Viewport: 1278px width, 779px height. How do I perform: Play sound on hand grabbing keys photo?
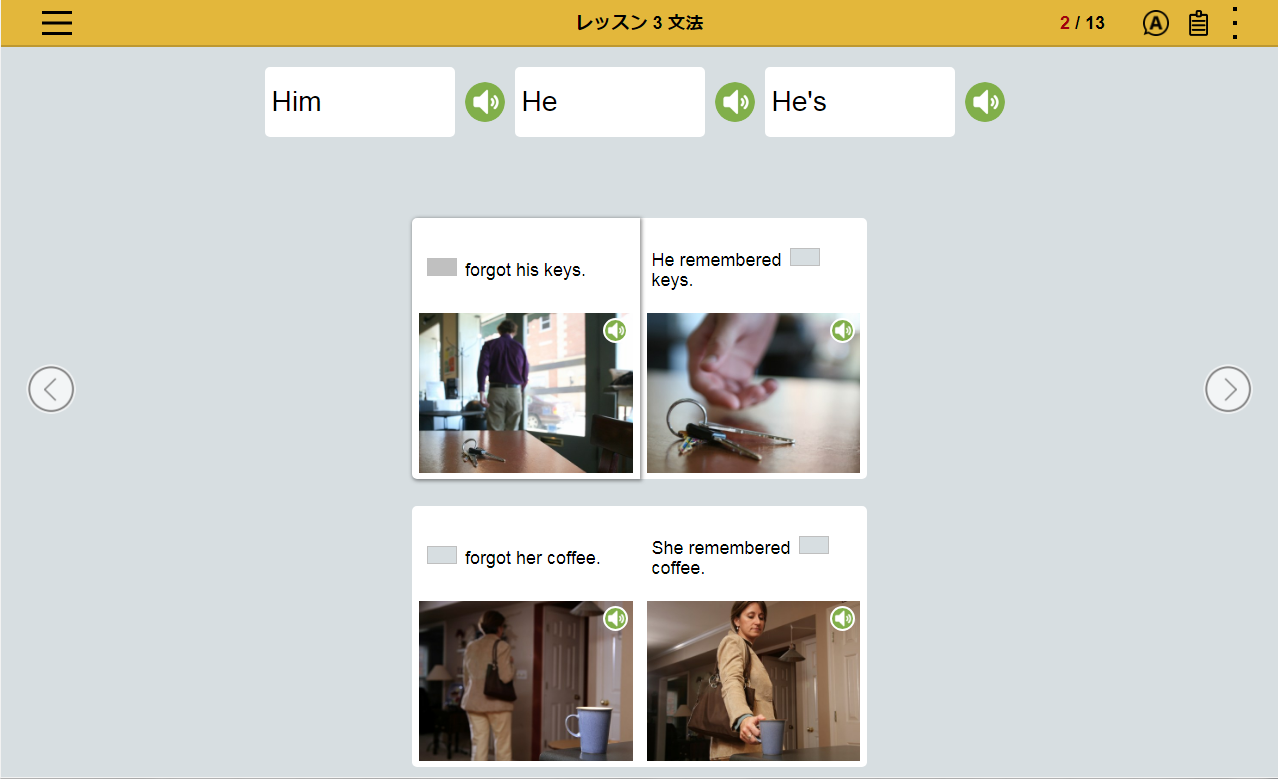click(x=842, y=331)
